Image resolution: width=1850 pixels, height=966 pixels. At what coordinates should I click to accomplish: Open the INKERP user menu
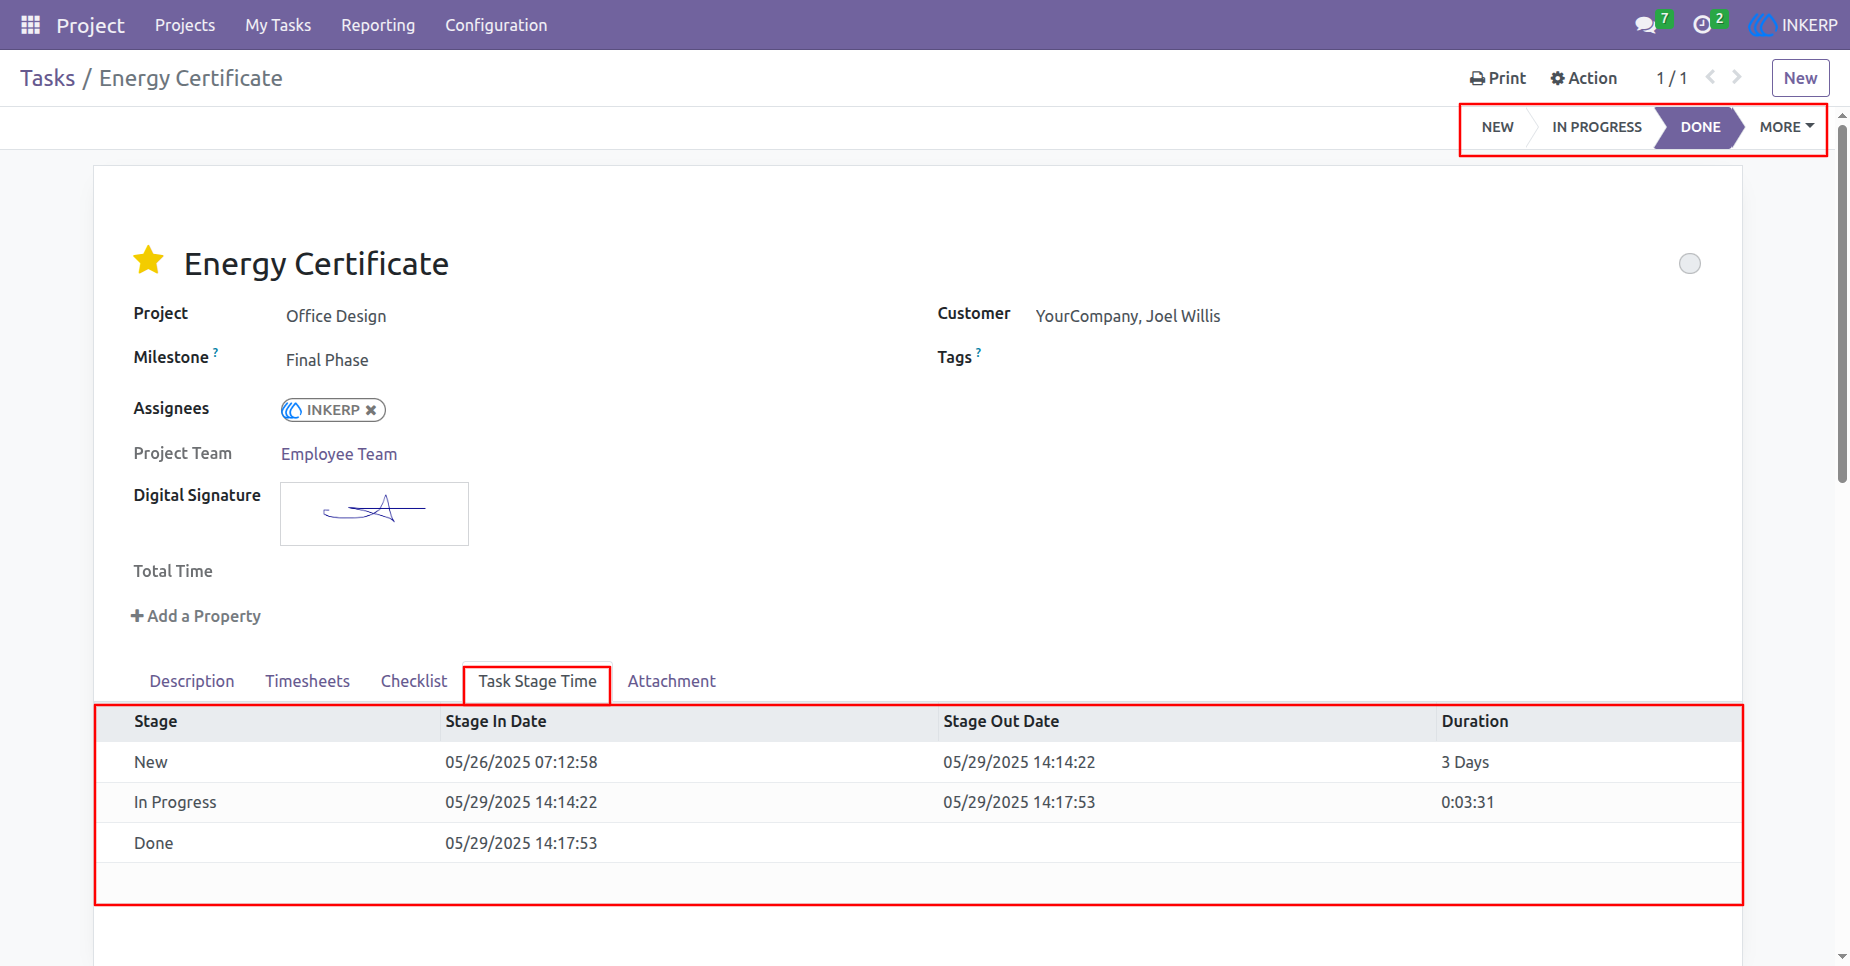coord(1793,25)
